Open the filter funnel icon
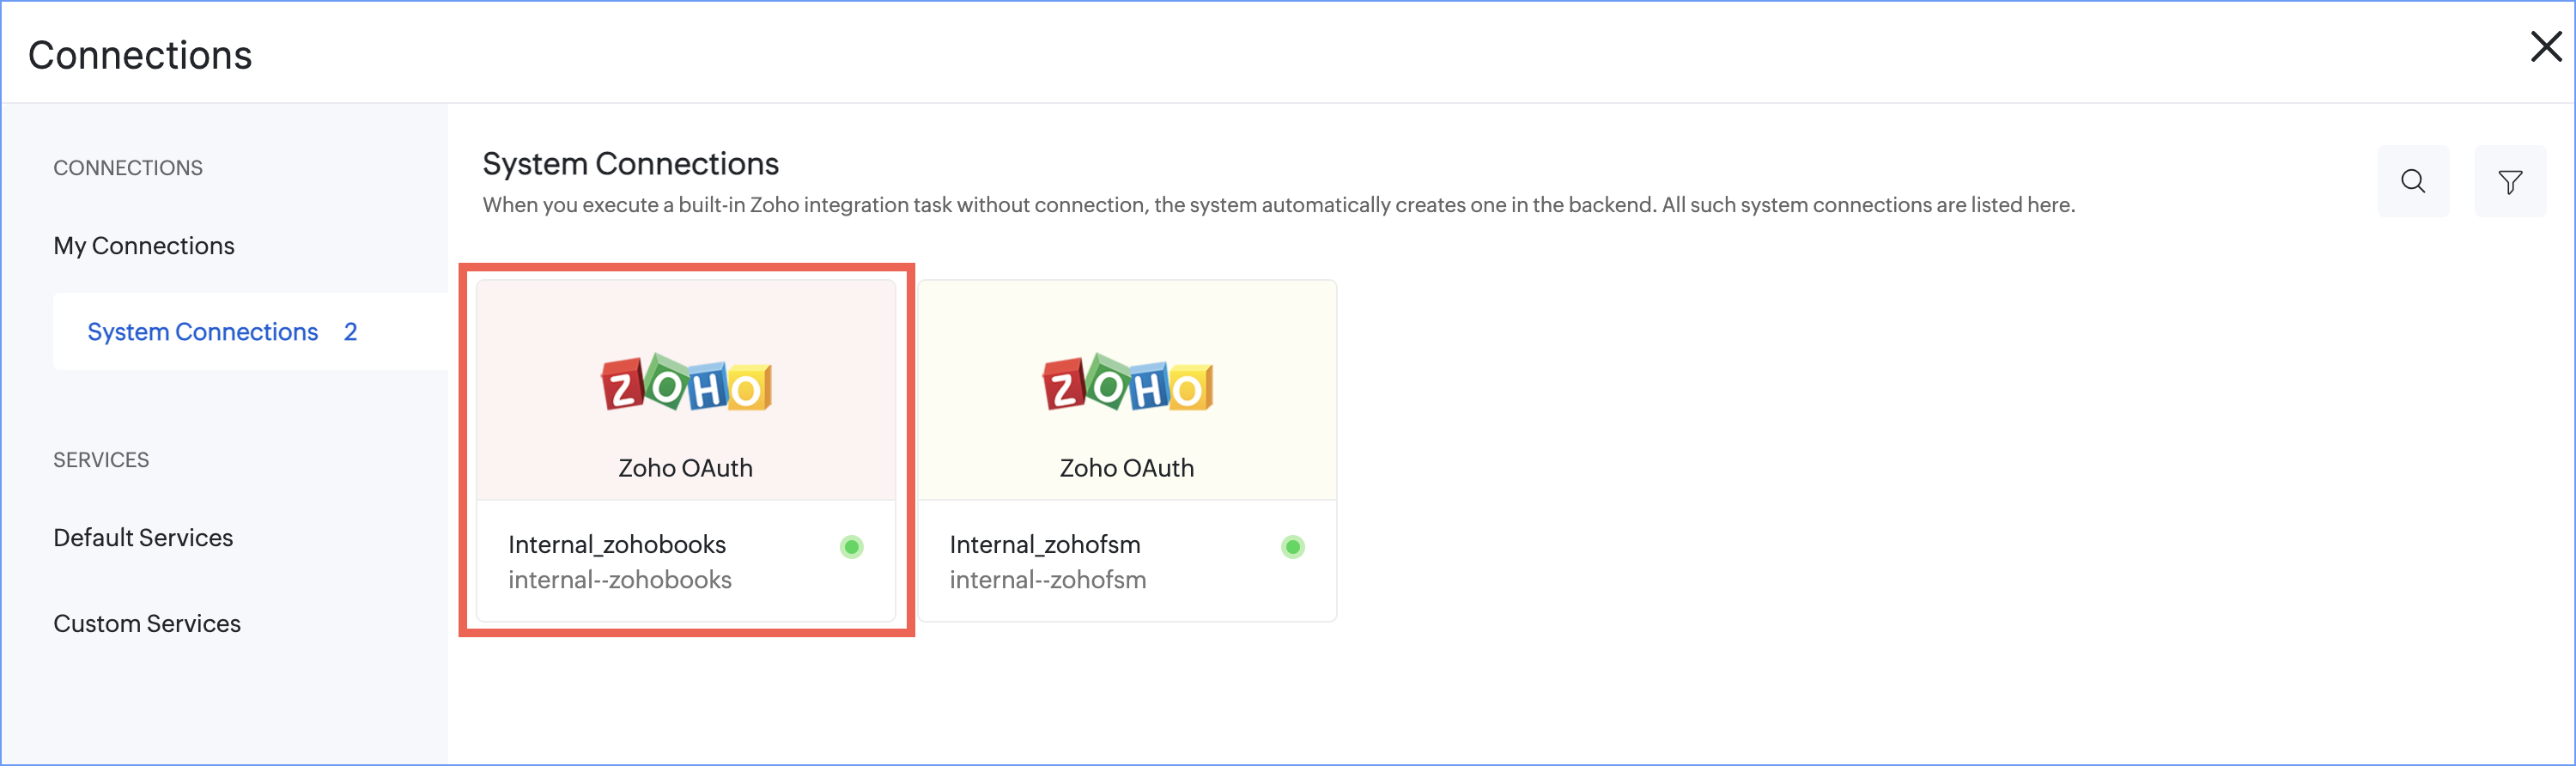This screenshot has height=766, width=2576. (x=2509, y=181)
